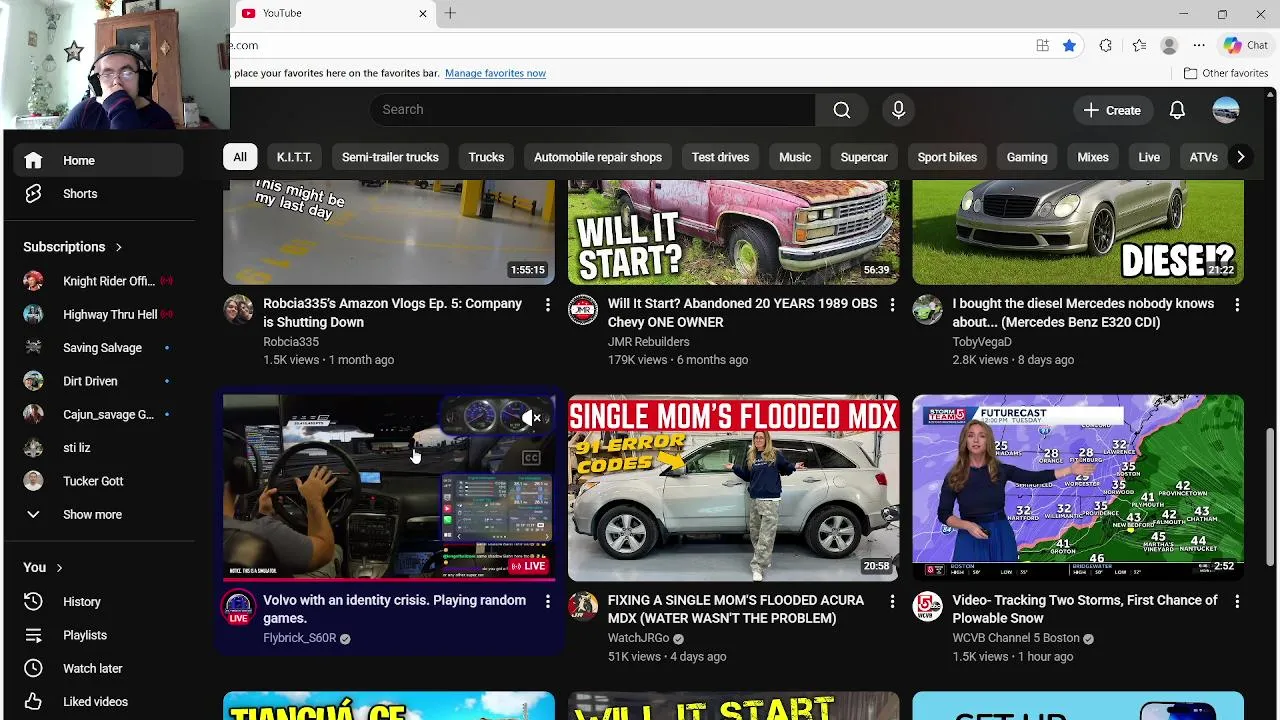Select the All filter chip

240,157
